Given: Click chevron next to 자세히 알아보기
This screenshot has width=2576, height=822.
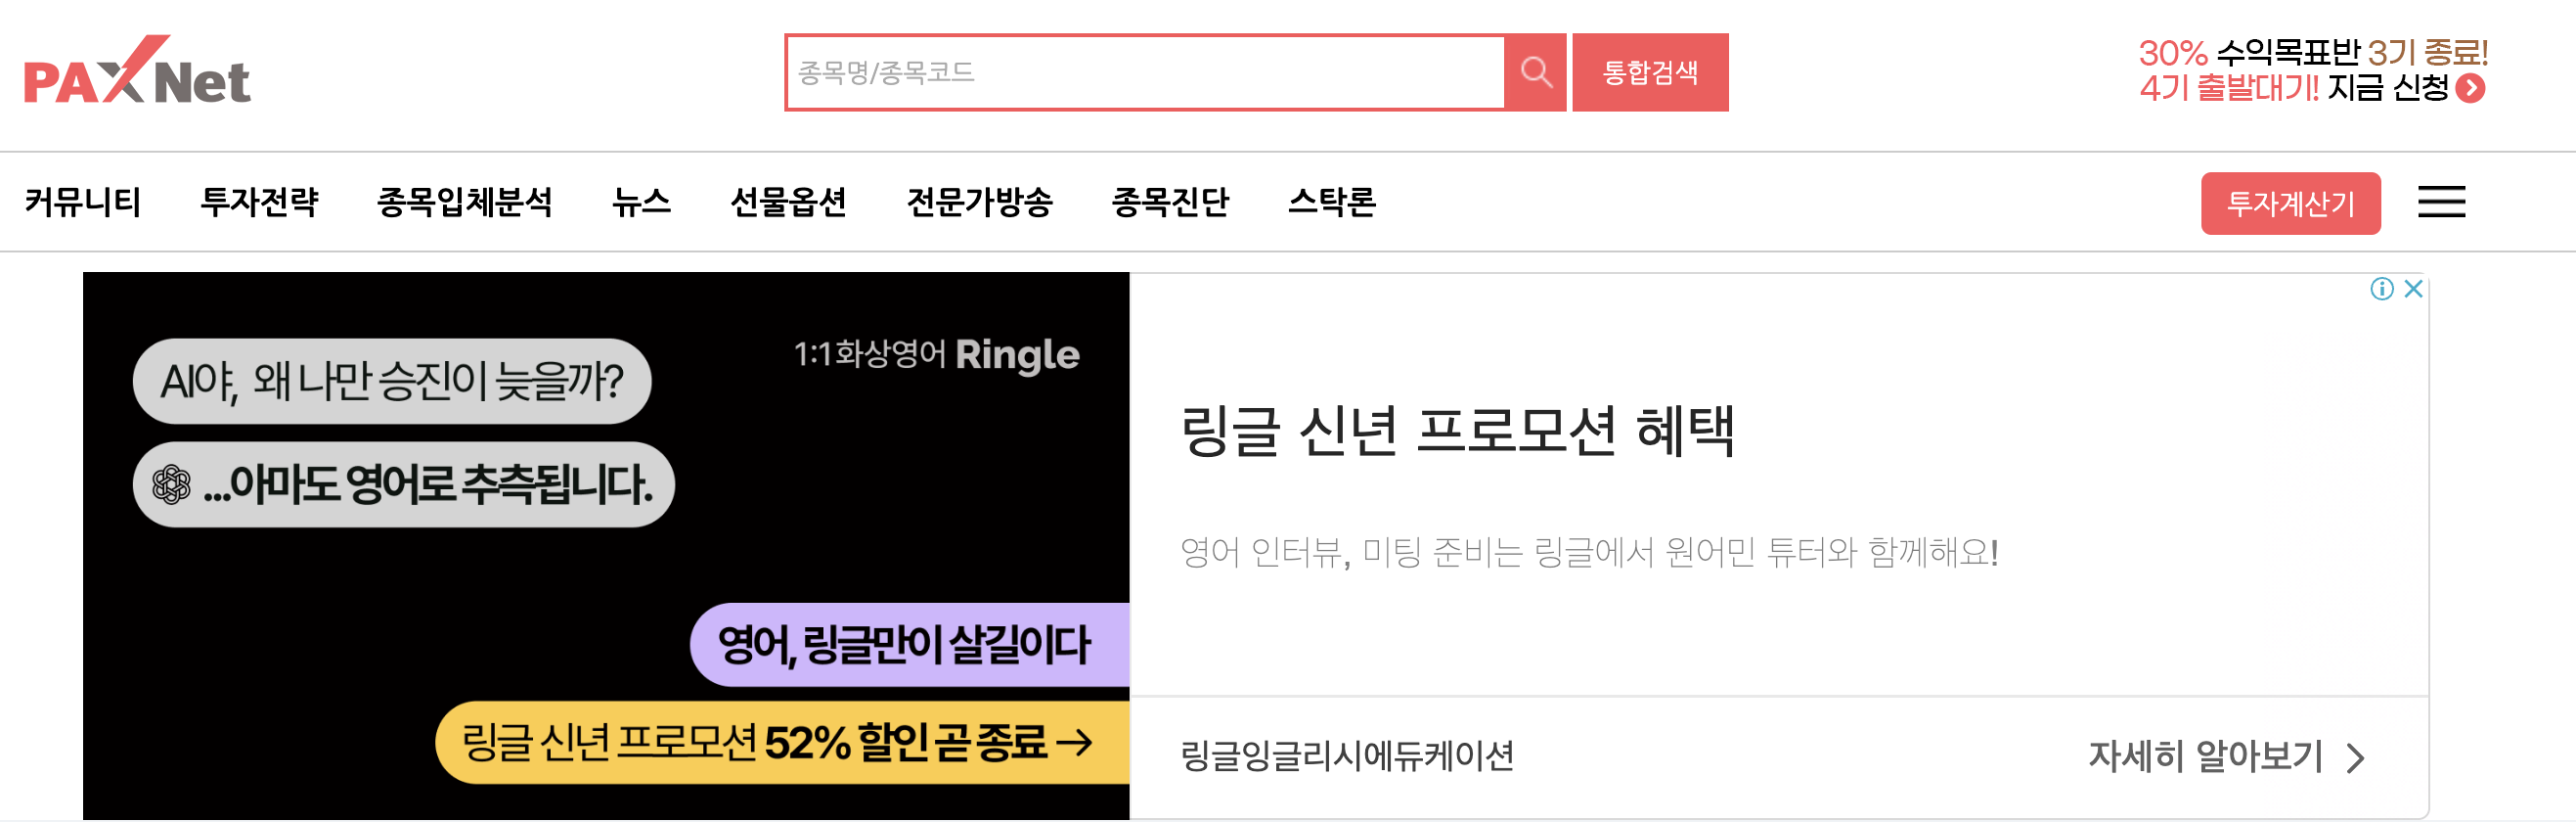Looking at the screenshot, I should [x=2356, y=758].
